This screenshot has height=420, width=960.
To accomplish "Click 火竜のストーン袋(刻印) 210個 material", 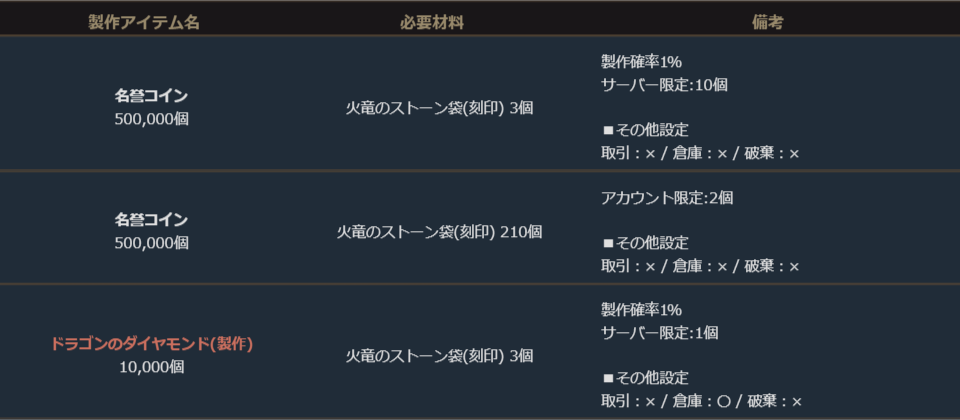I will click(439, 232).
